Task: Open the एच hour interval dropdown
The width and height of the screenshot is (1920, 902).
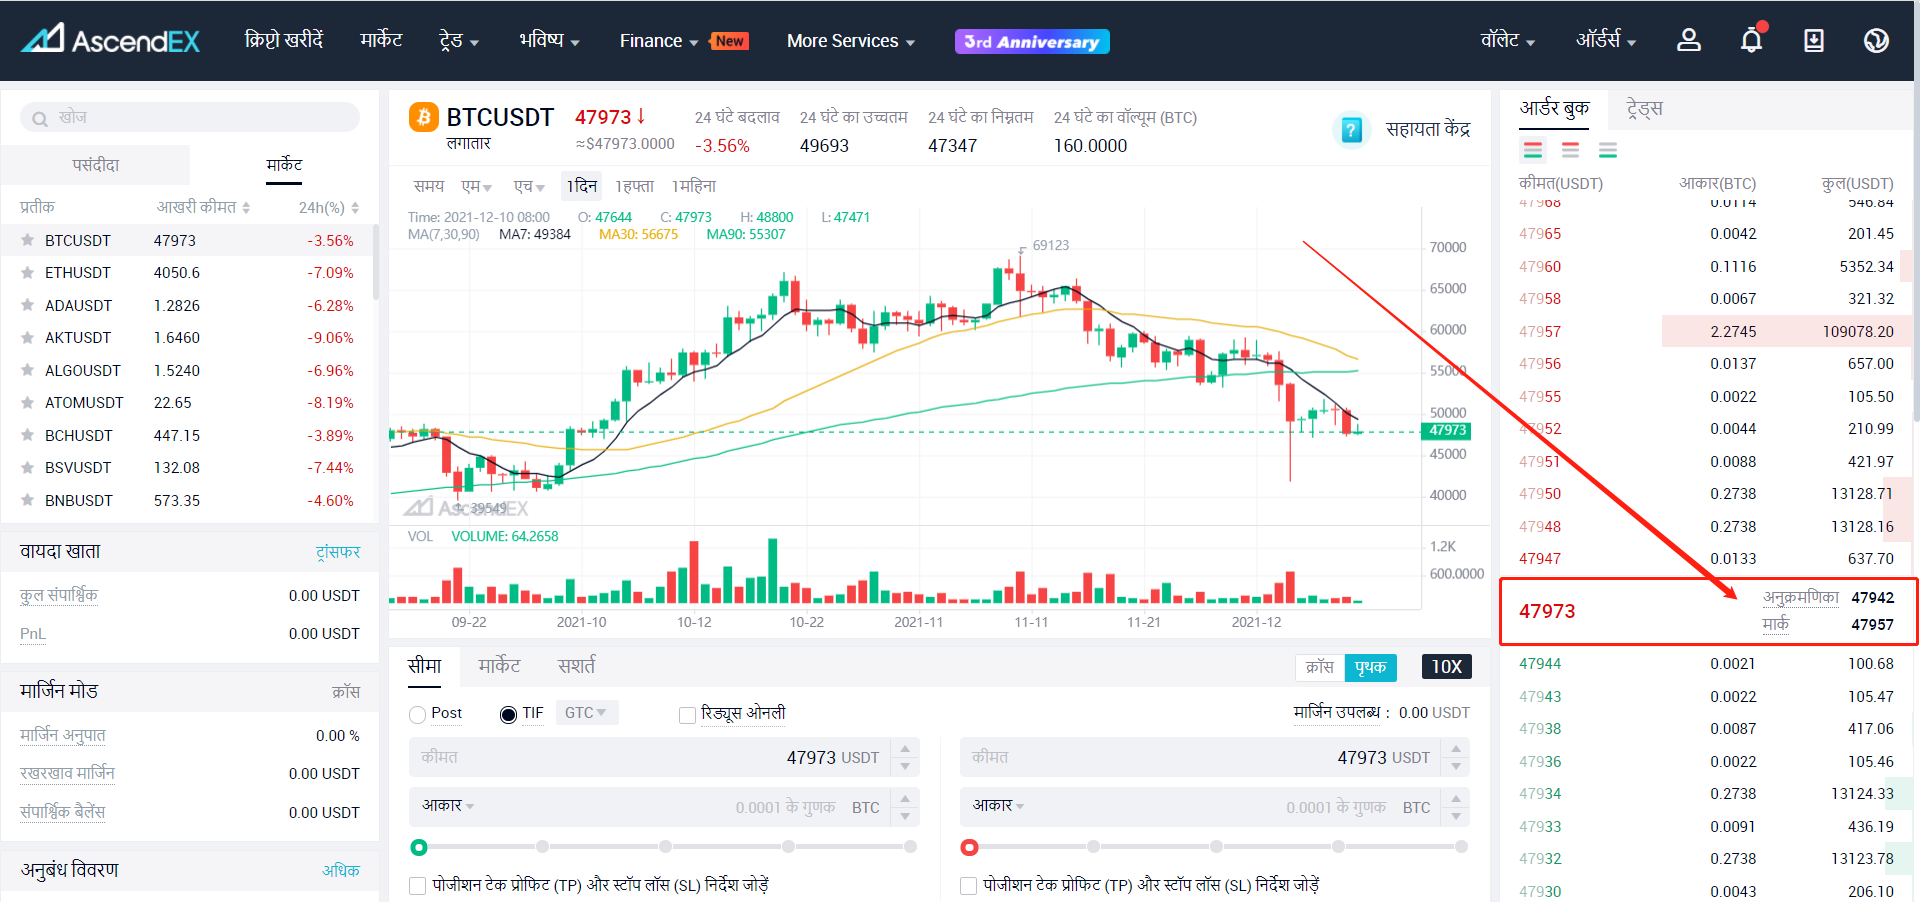Action: (x=529, y=186)
